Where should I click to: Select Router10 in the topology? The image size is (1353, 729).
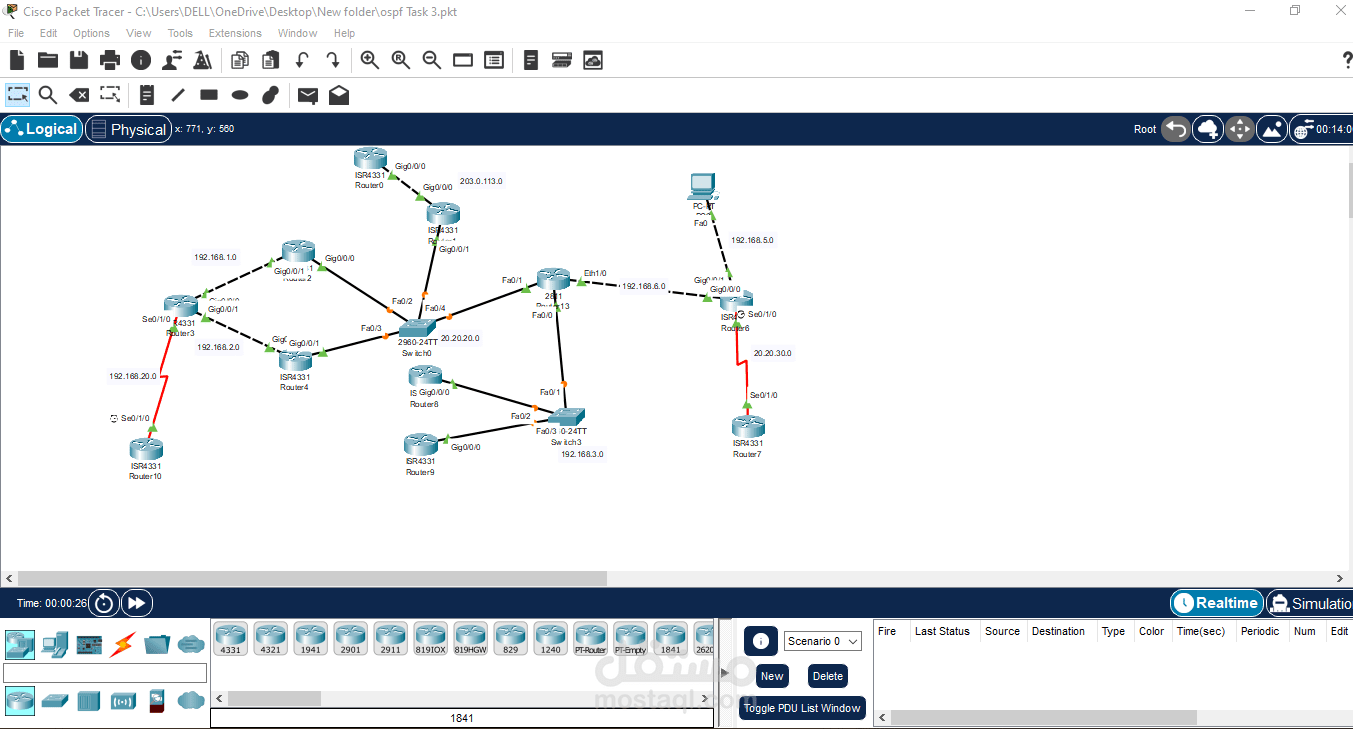[x=146, y=449]
